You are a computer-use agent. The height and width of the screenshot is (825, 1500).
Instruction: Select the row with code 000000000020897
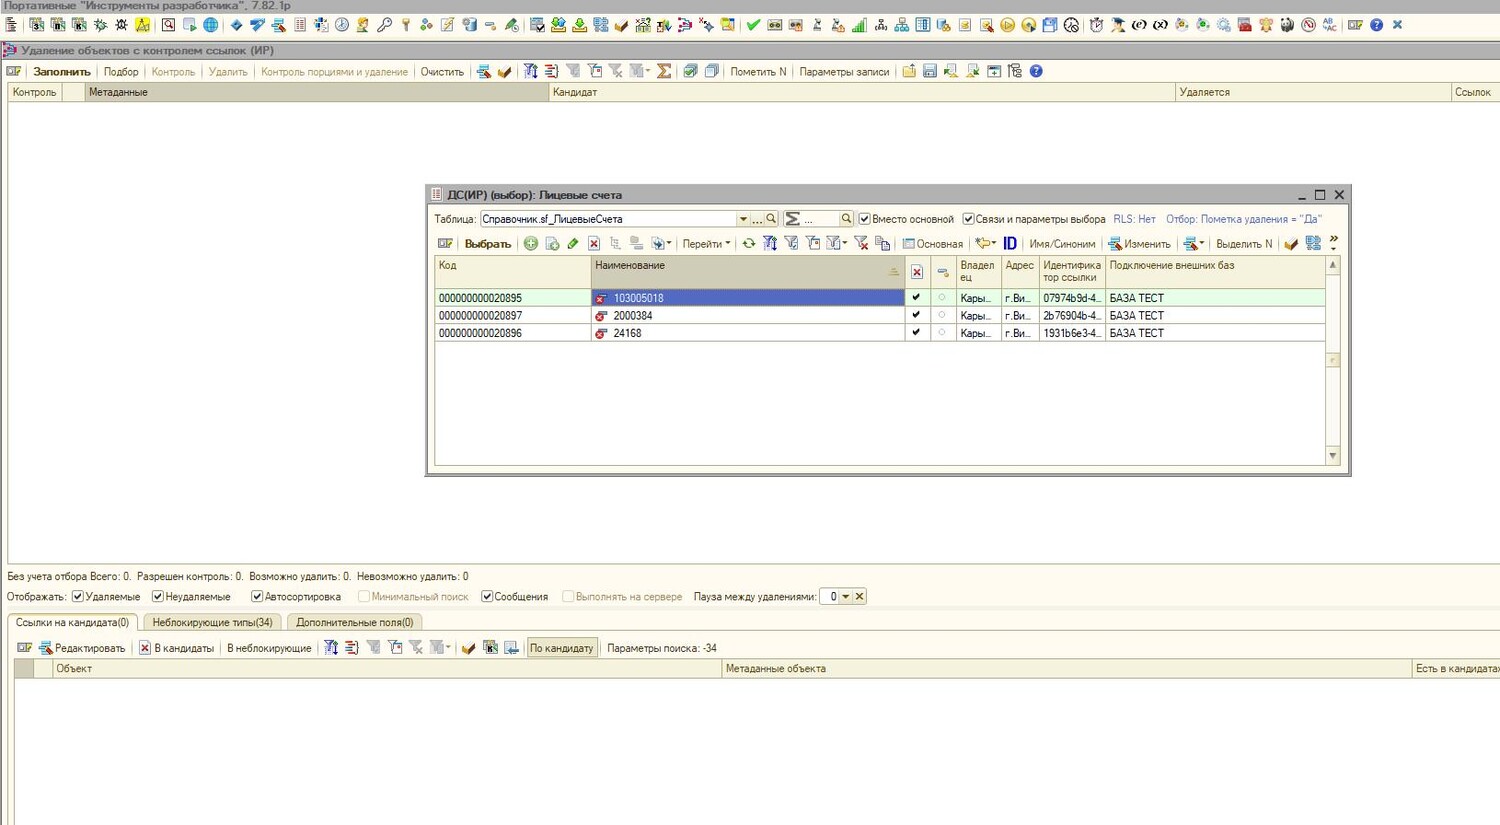point(880,315)
